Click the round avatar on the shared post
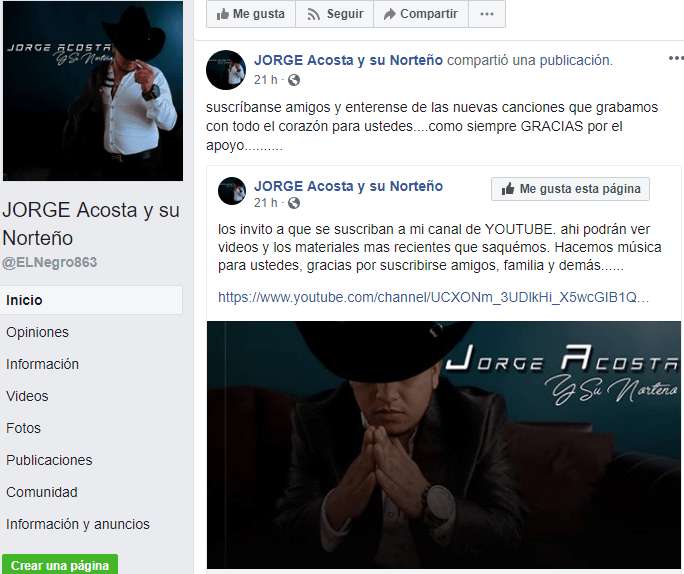Image resolution: width=684 pixels, height=574 pixels. coord(226,70)
